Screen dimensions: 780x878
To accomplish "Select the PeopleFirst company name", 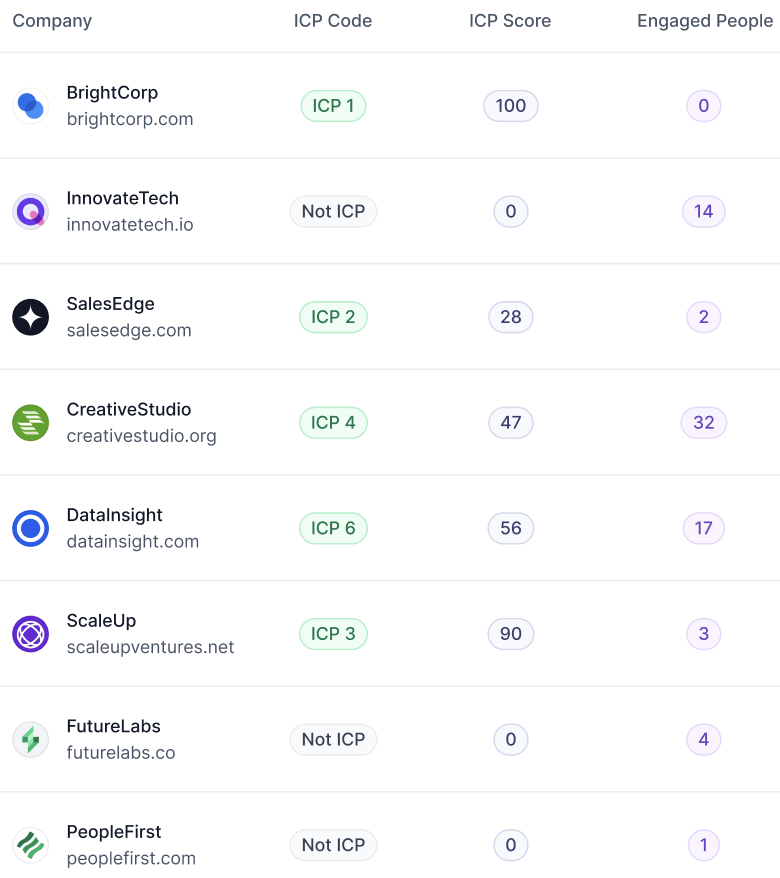I will click(114, 832).
